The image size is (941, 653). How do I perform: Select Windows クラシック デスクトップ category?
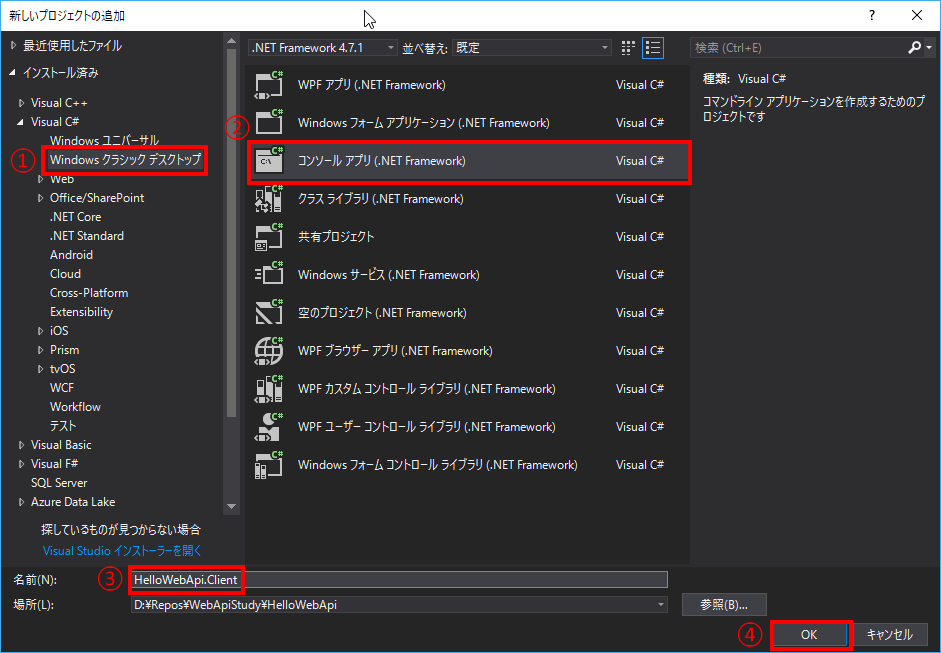[x=125, y=160]
